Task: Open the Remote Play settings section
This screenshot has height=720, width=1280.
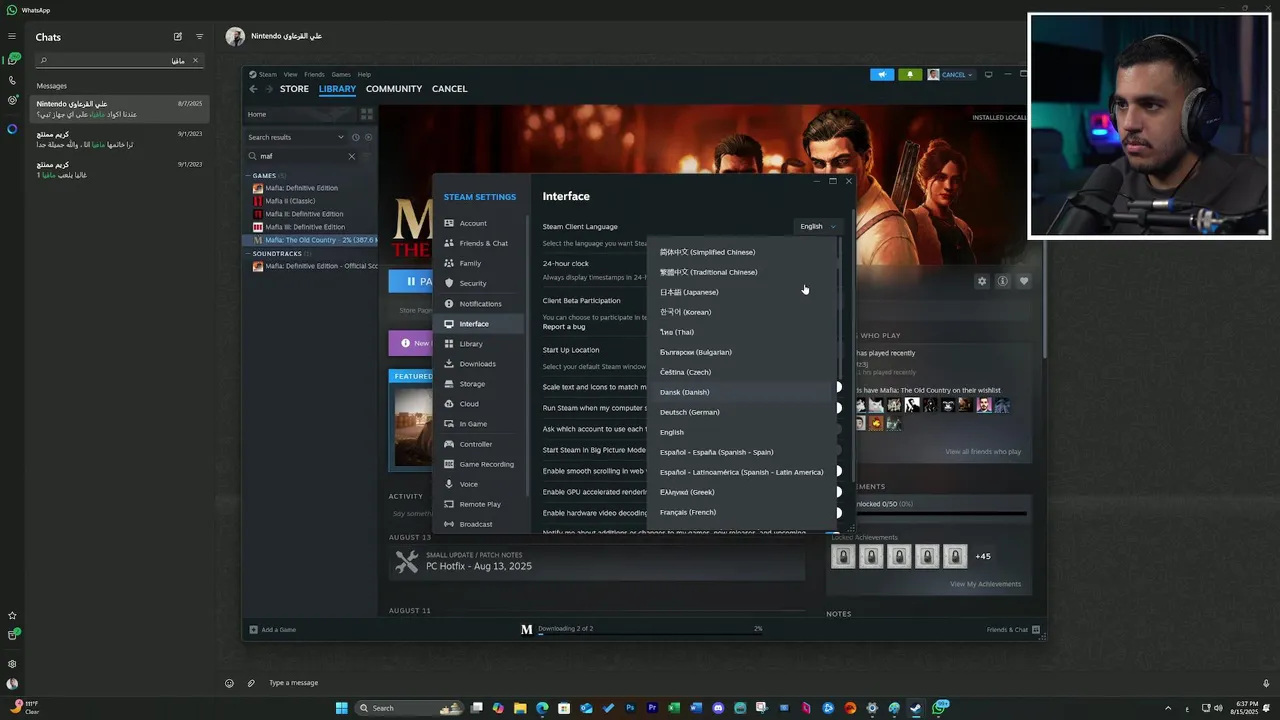Action: [x=480, y=503]
